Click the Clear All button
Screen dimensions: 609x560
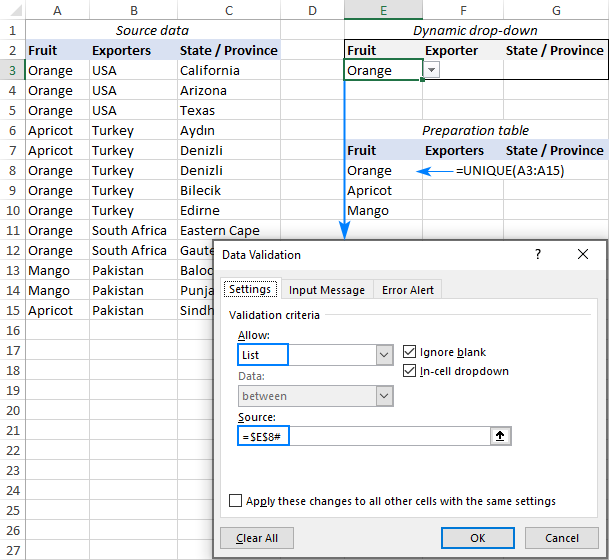[x=257, y=538]
